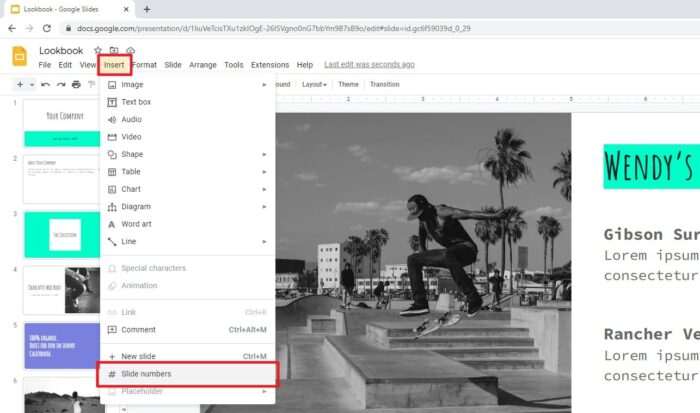Expand the Shape submenu arrow
The image size is (700, 413).
(264, 154)
